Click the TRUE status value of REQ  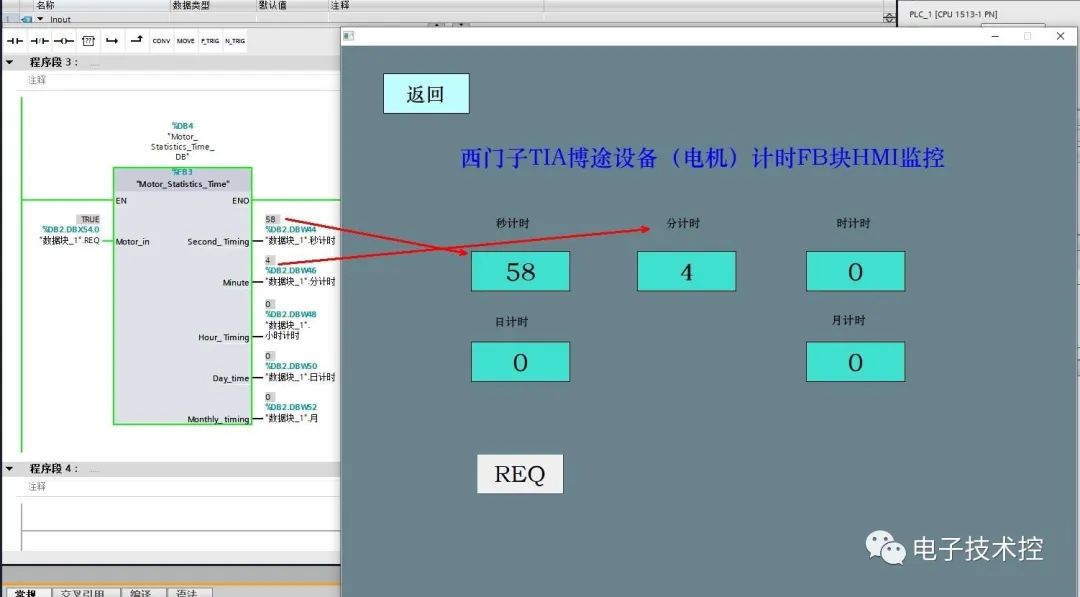coord(90,219)
